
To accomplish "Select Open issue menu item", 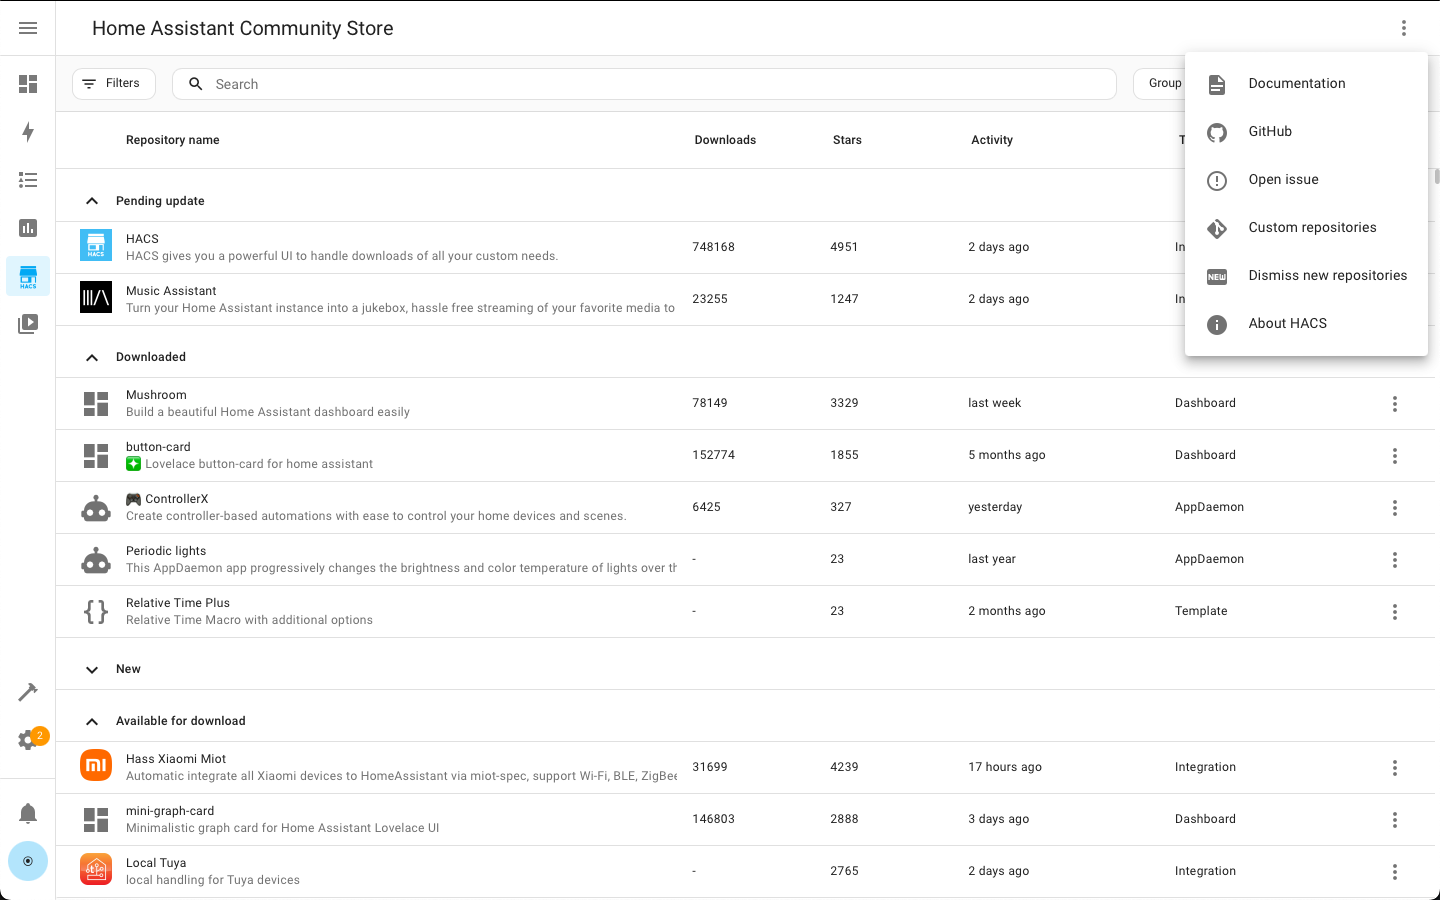I will (1306, 180).
